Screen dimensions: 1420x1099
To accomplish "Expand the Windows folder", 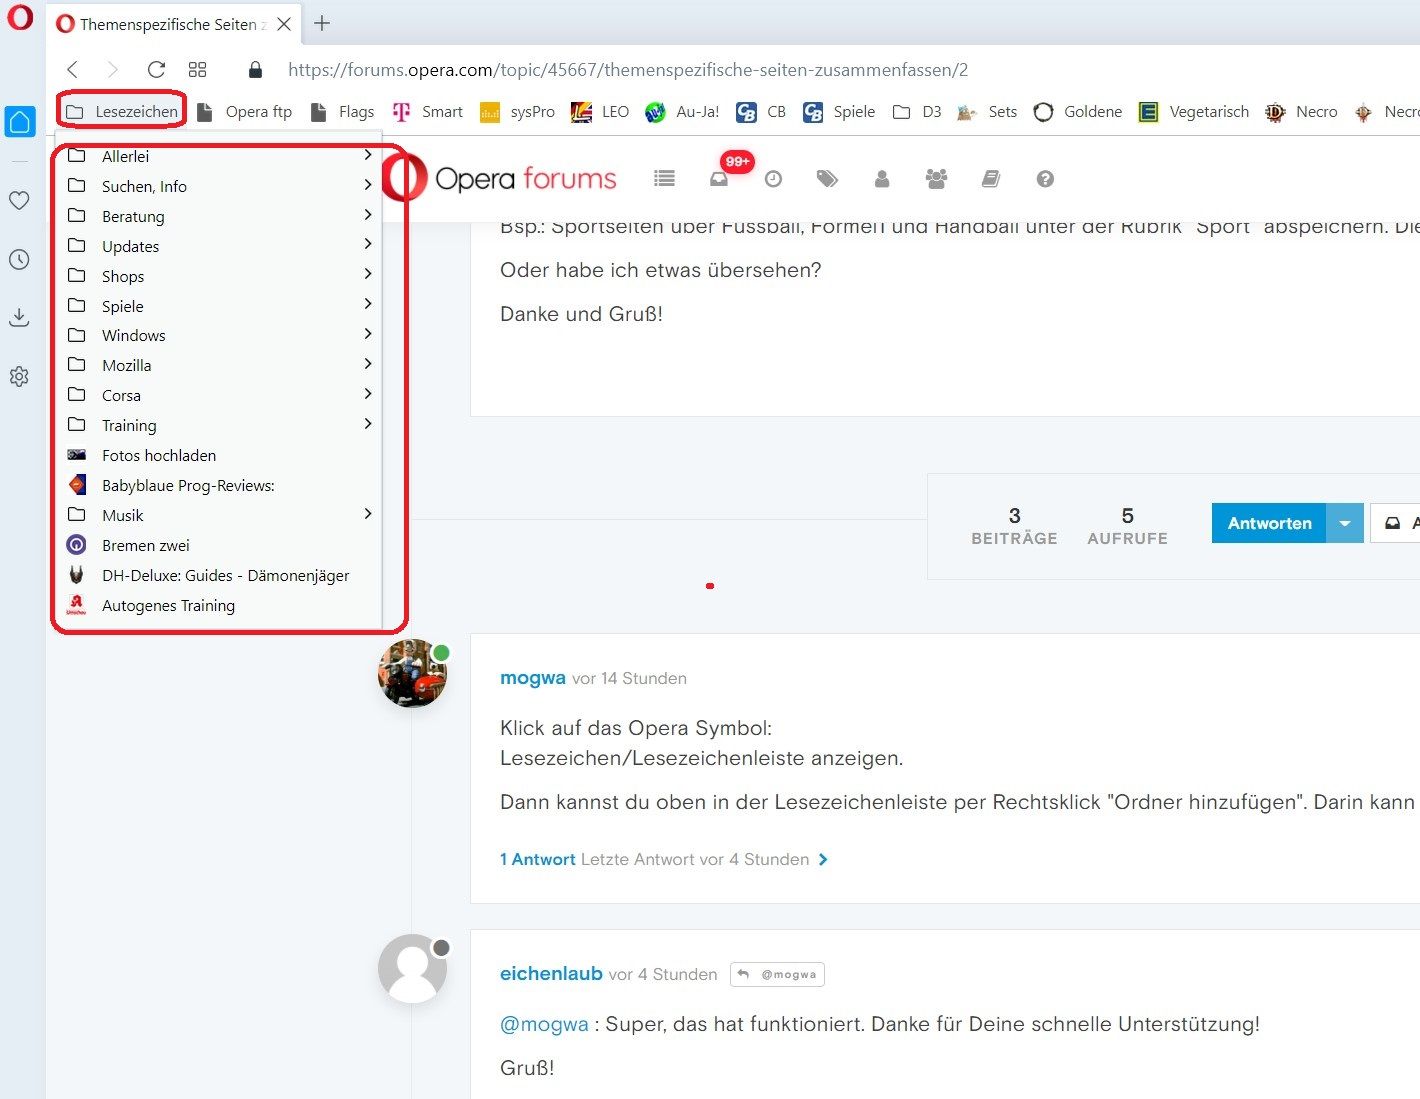I will pyautogui.click(x=220, y=335).
